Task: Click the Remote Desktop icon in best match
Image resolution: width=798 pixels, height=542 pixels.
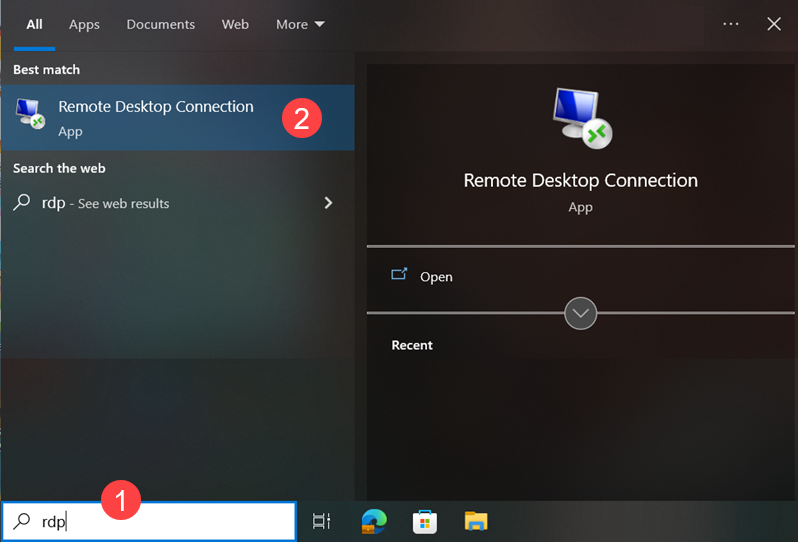Action: (30, 113)
